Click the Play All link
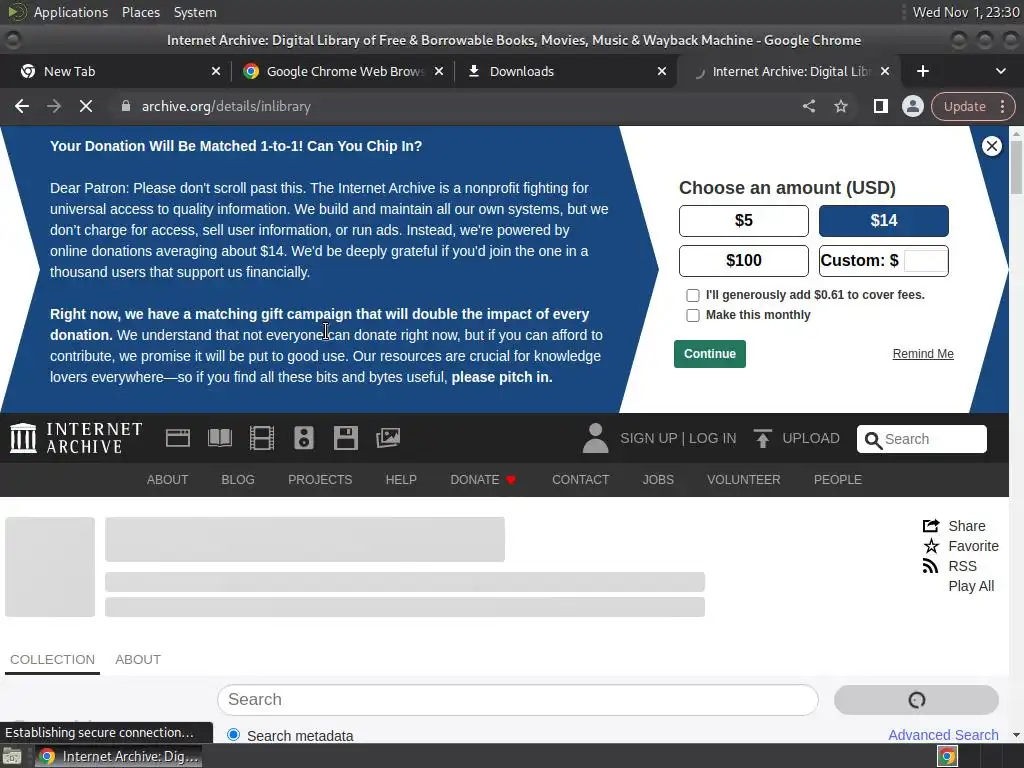 [x=971, y=586]
